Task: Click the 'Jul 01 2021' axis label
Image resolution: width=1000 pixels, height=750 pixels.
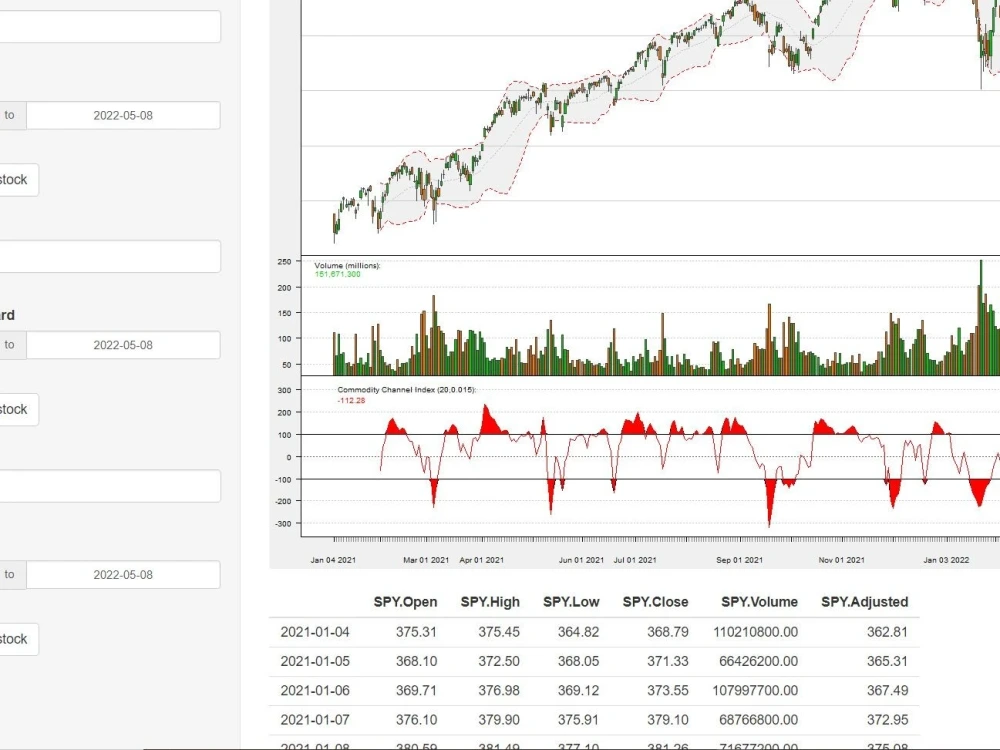Action: tap(635, 560)
